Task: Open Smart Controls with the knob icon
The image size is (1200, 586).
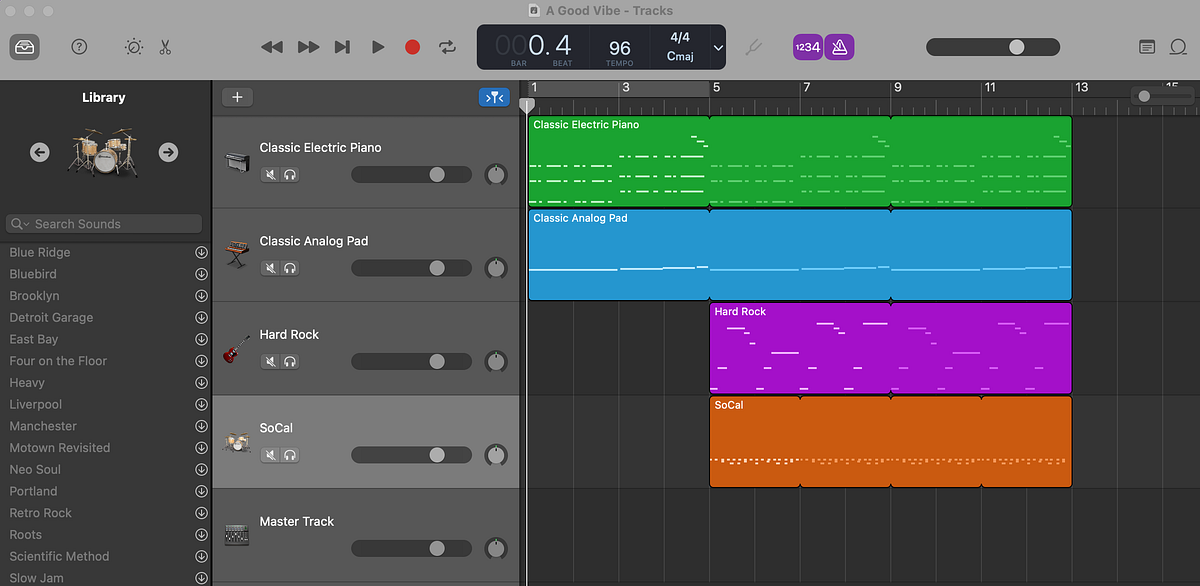Action: (133, 46)
